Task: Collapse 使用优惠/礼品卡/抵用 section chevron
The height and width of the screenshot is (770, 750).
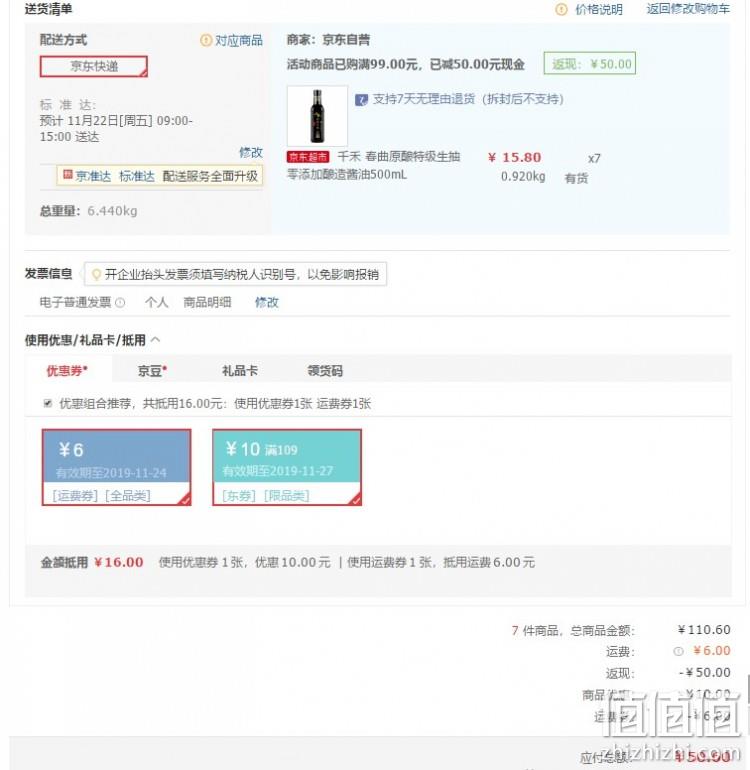Action: (156, 340)
